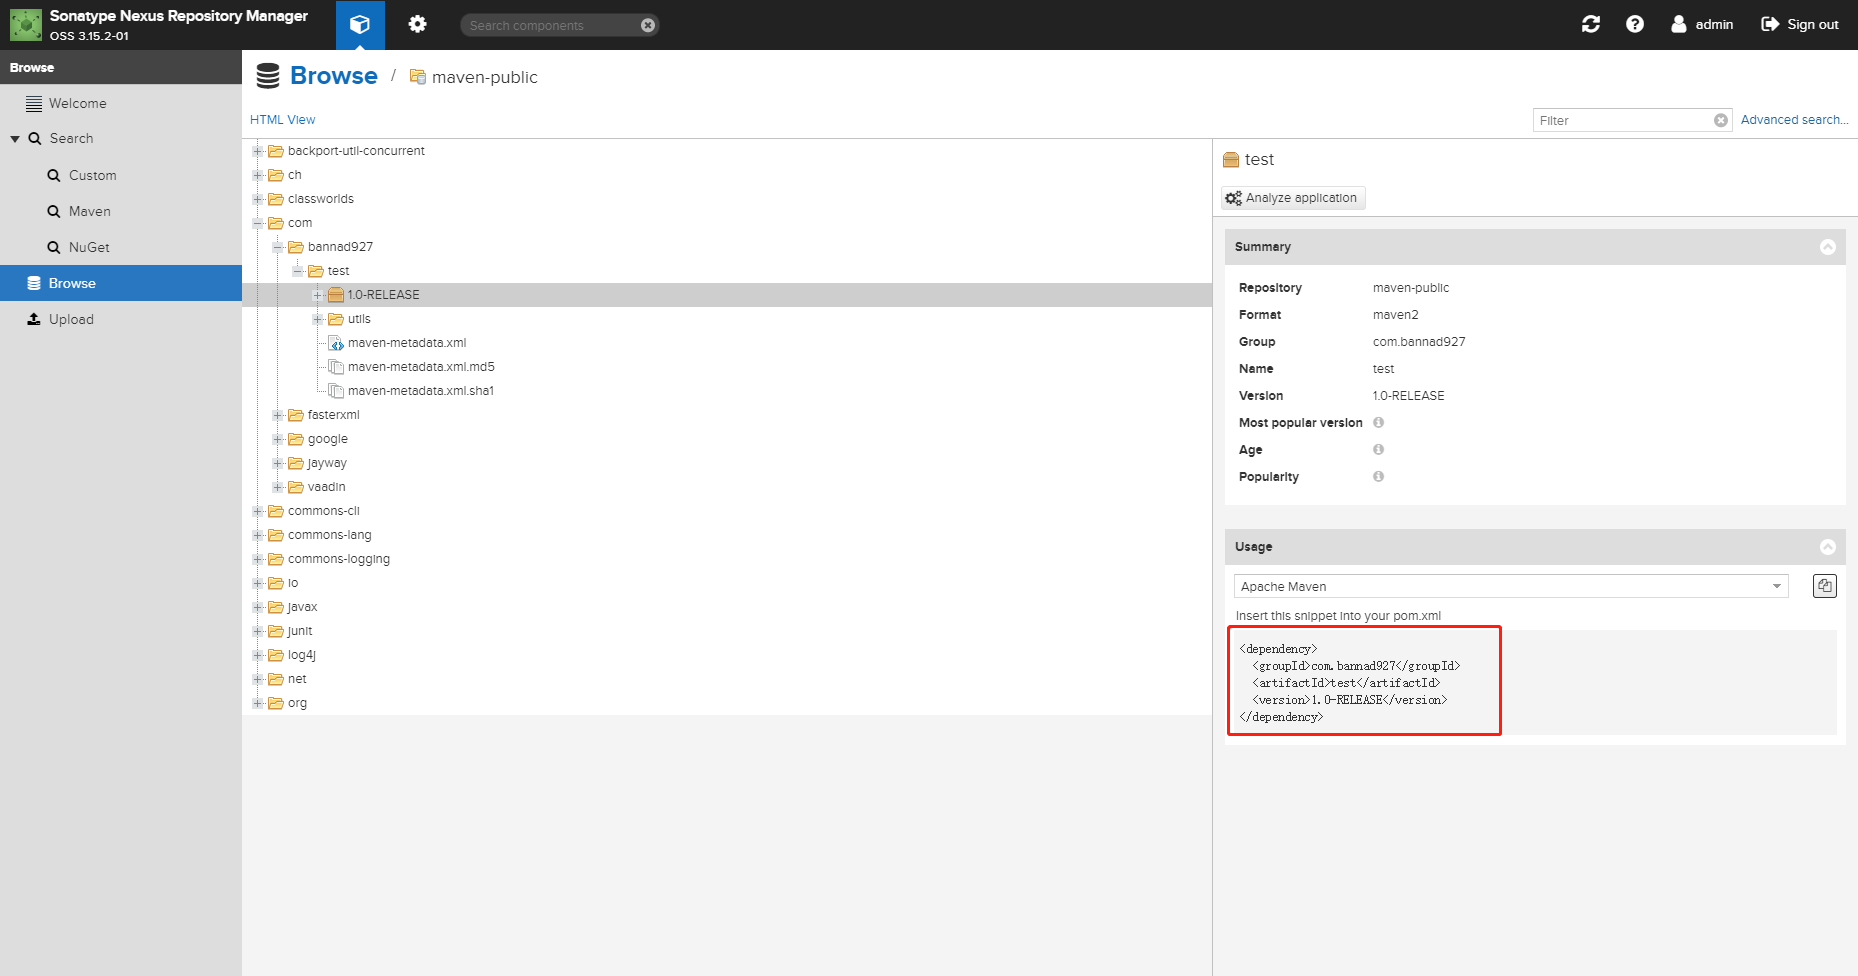
Task: Click the 1.0-RELEASE component icon
Action: 336,295
